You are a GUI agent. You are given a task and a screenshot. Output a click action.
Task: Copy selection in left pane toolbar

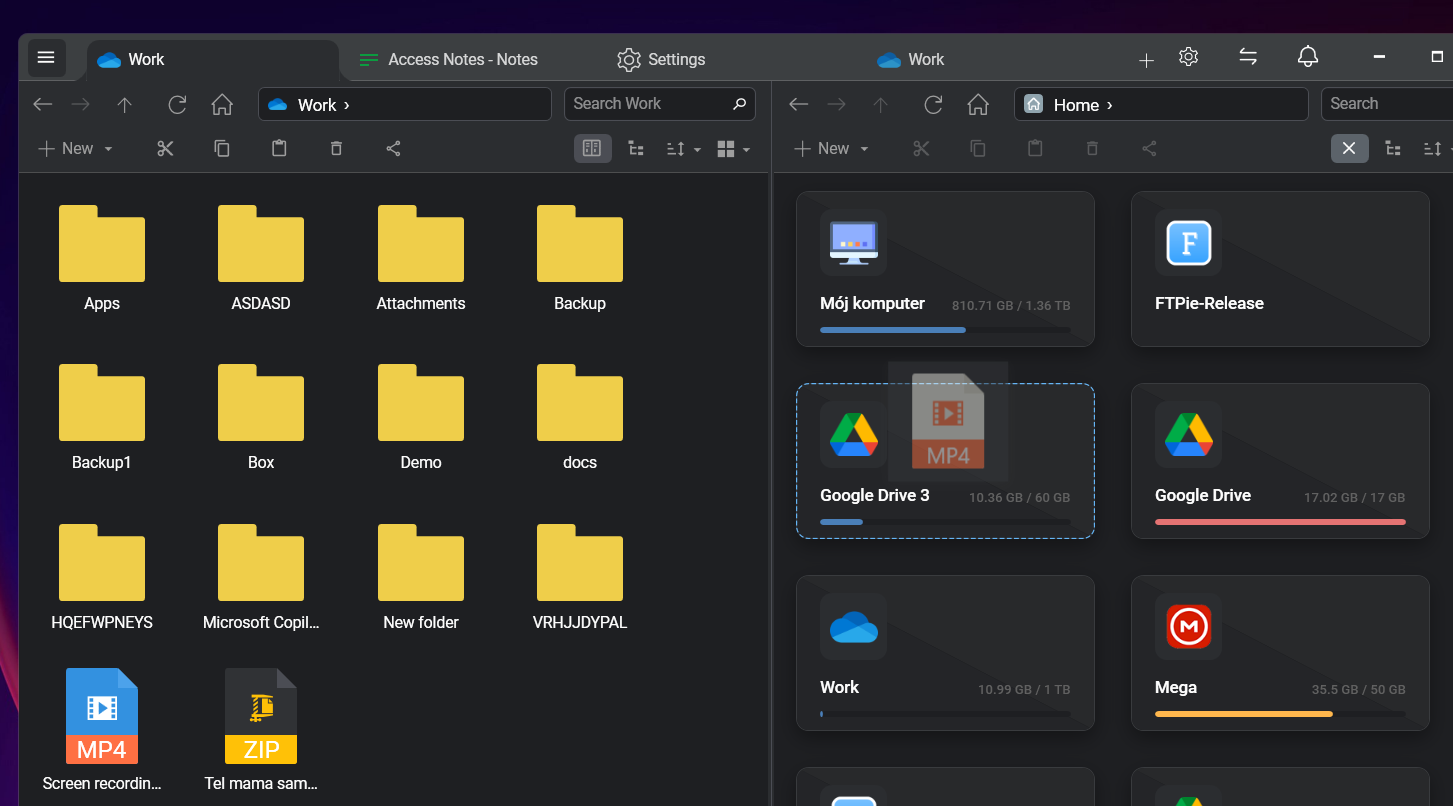pyautogui.click(x=222, y=148)
